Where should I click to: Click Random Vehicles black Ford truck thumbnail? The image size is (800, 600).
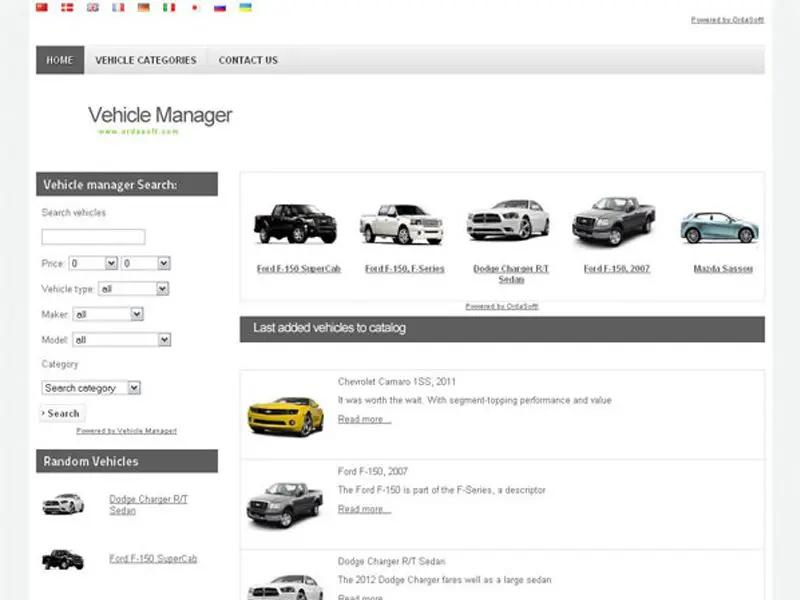tap(63, 560)
